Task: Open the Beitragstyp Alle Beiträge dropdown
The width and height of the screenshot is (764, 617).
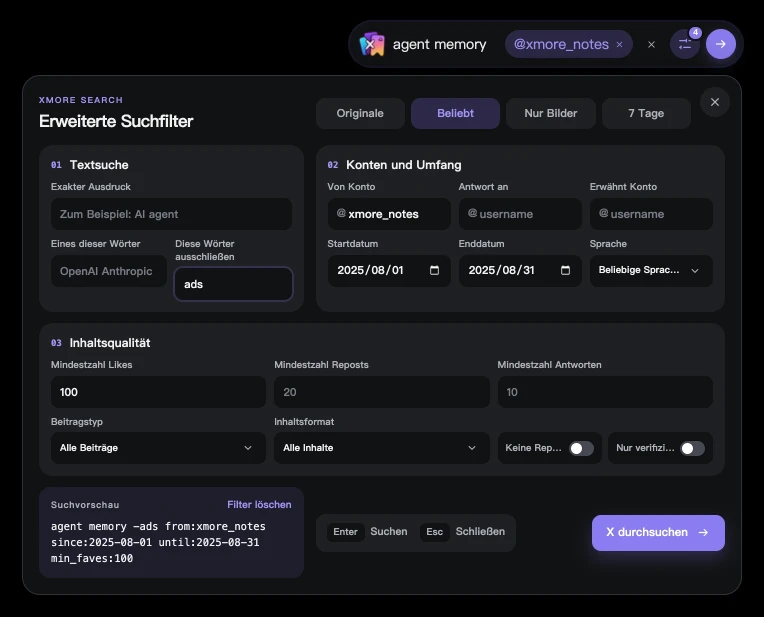Action: [158, 447]
